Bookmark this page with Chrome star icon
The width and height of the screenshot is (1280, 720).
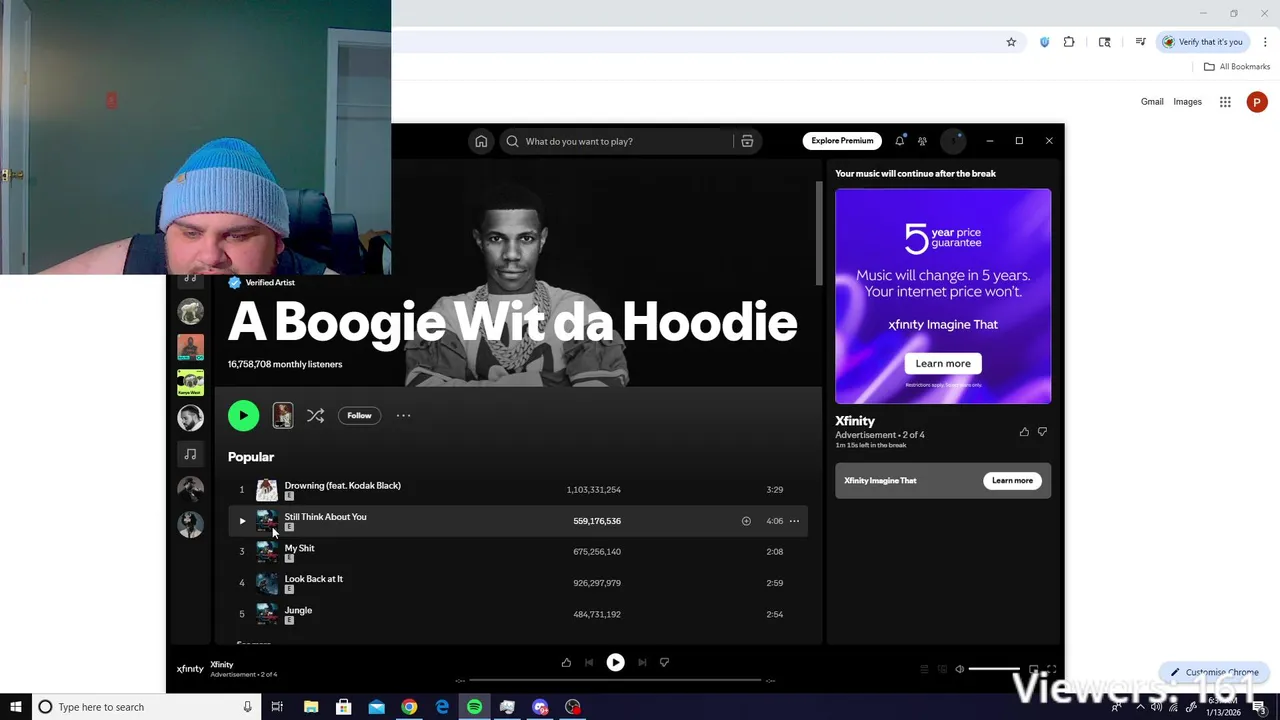pos(1011,42)
